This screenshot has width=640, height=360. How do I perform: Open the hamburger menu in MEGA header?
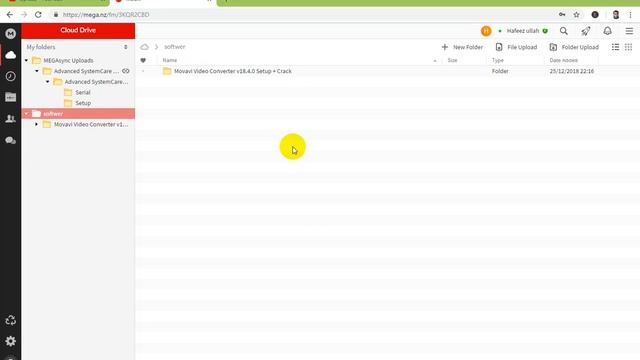point(629,31)
